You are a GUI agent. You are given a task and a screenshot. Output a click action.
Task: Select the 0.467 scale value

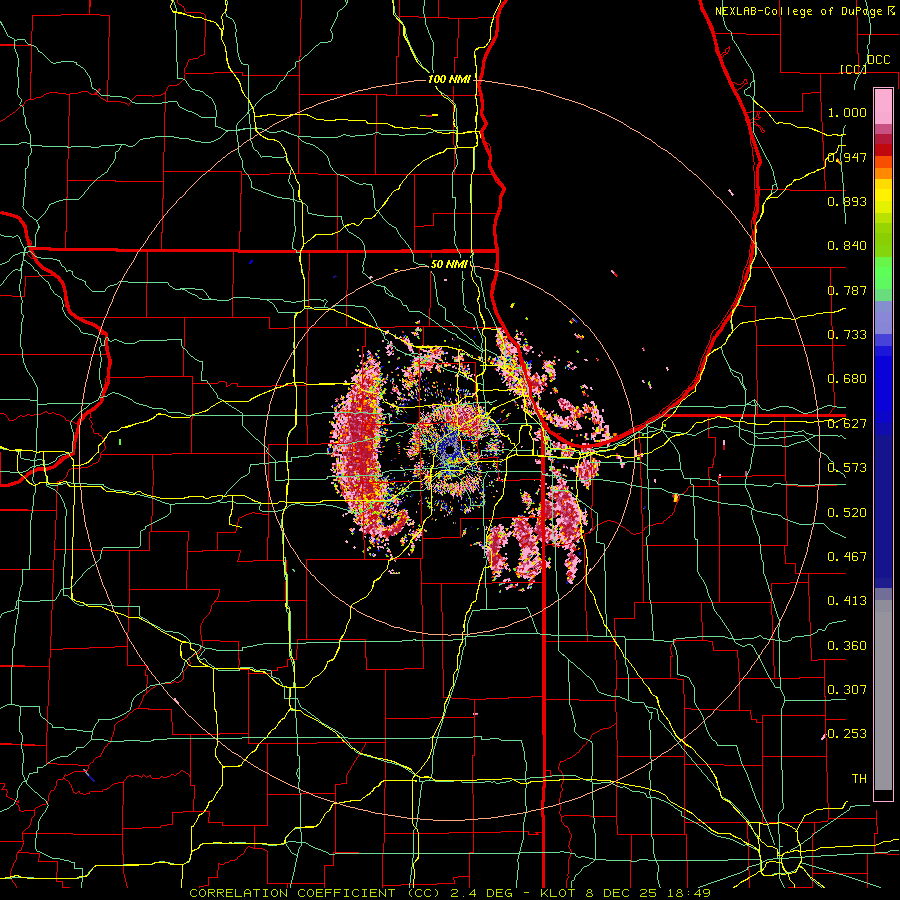coord(847,557)
